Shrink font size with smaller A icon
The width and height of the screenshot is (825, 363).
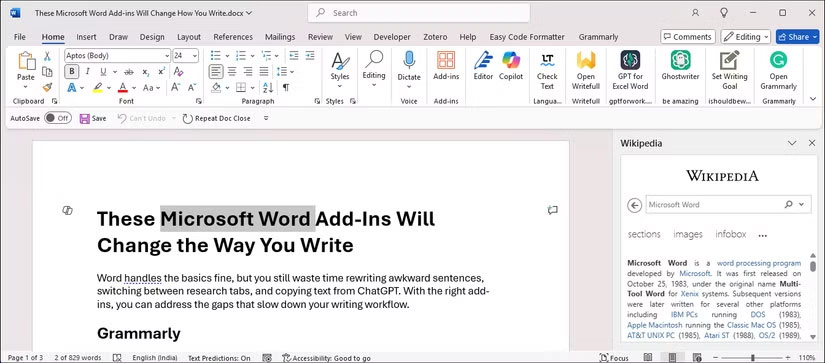point(191,87)
